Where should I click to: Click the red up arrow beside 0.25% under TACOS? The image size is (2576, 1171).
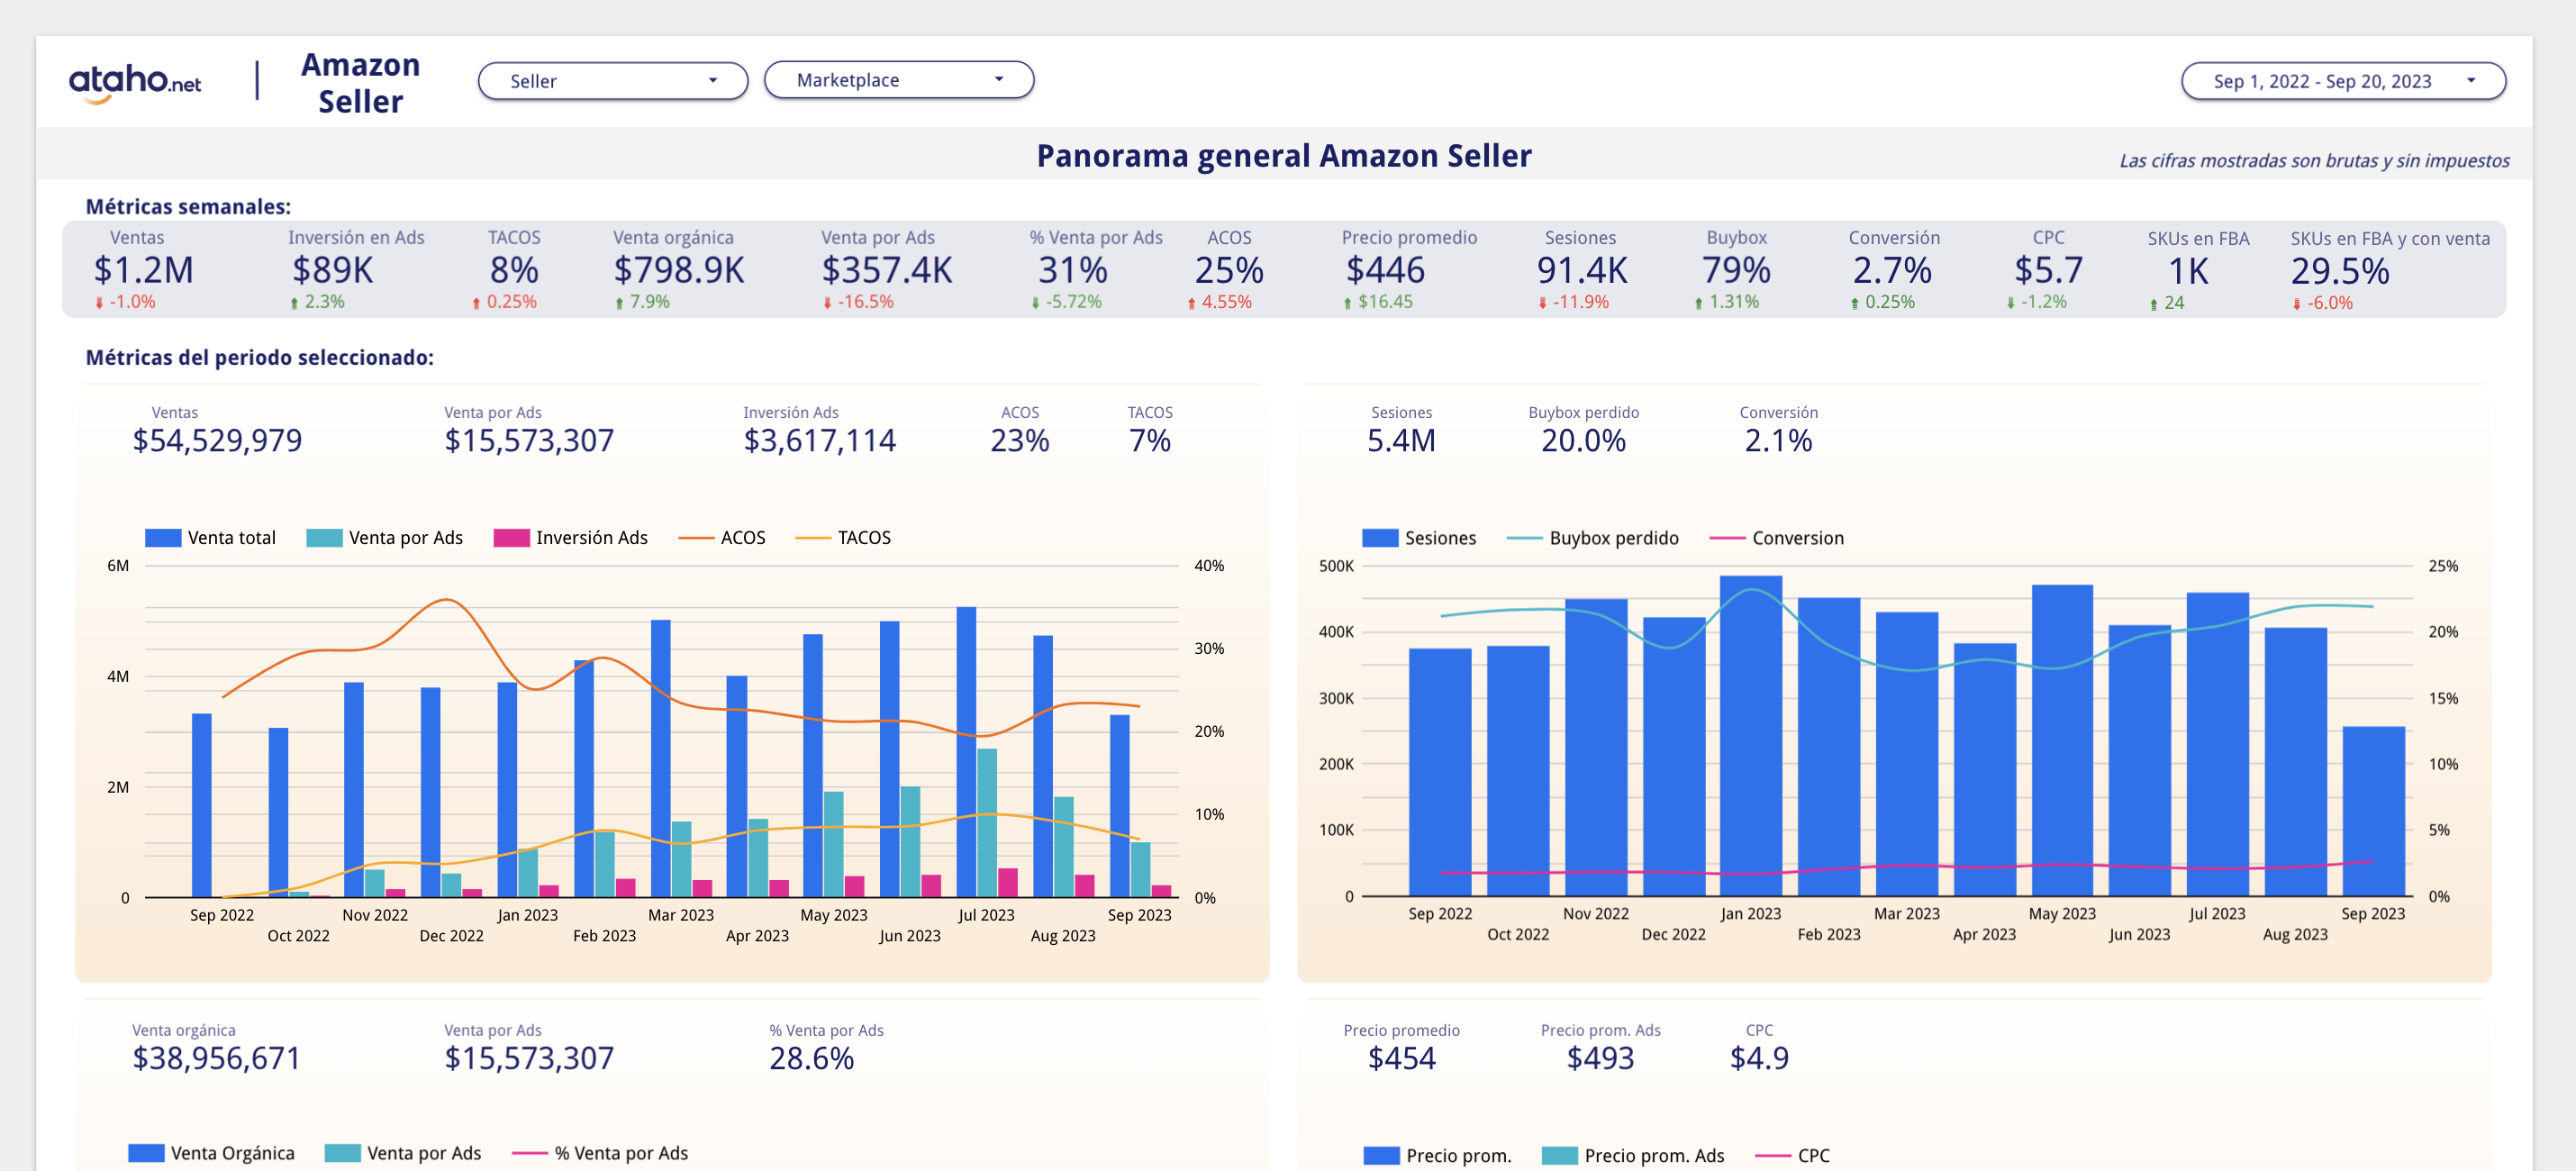(x=476, y=302)
